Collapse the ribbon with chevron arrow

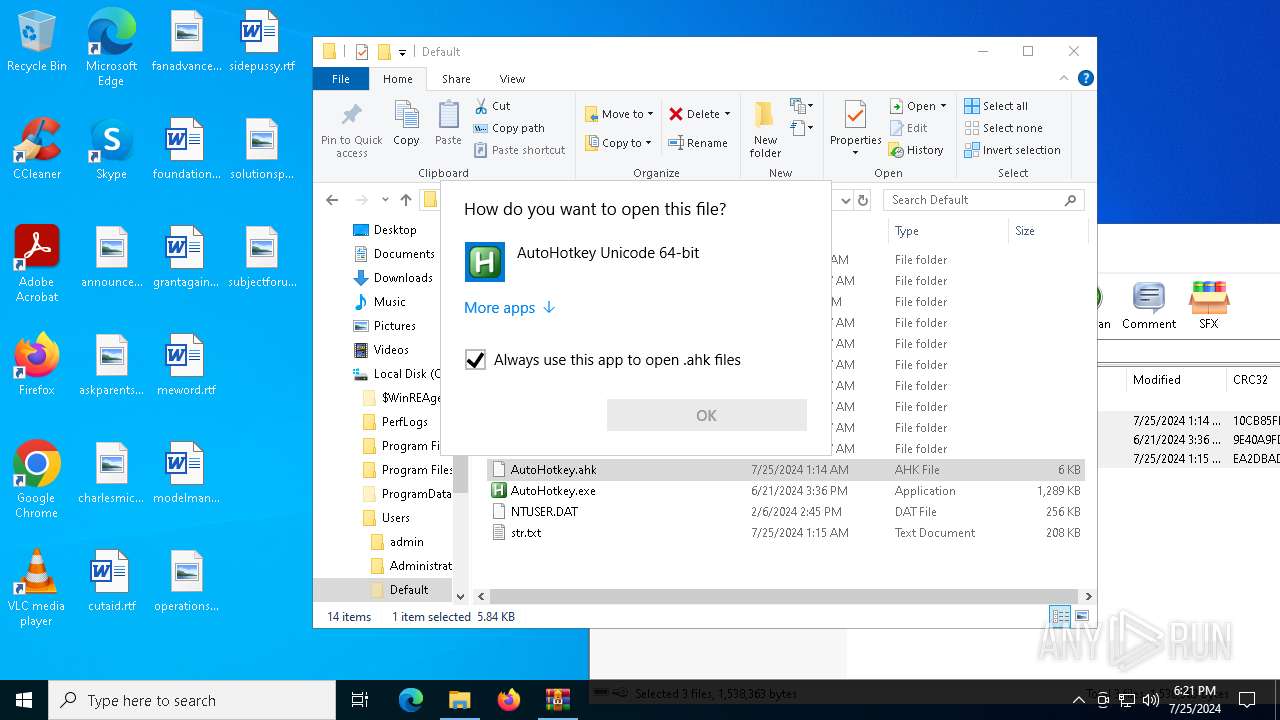click(1064, 78)
